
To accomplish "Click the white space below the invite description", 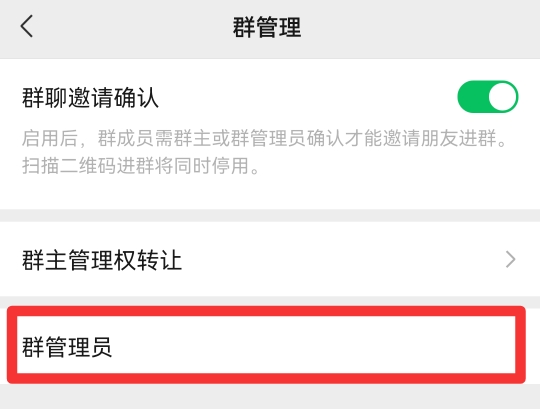I will click(270, 193).
